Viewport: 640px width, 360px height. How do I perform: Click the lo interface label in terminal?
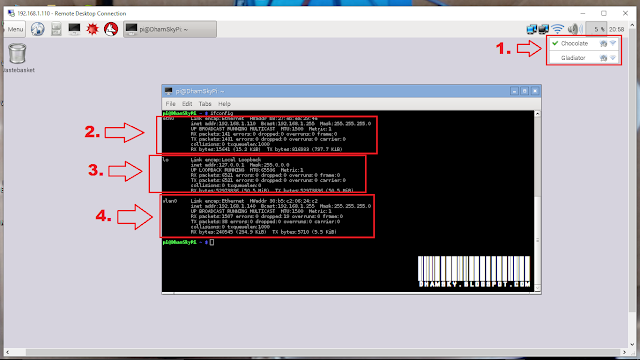(x=165, y=160)
